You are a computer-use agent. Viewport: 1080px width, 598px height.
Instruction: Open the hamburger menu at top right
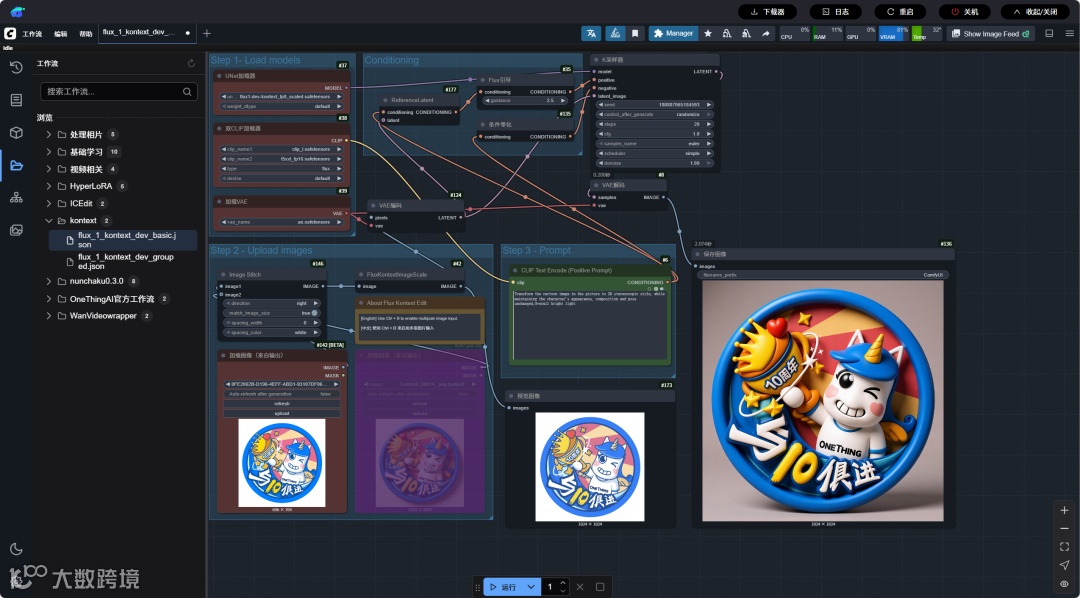[1068, 33]
